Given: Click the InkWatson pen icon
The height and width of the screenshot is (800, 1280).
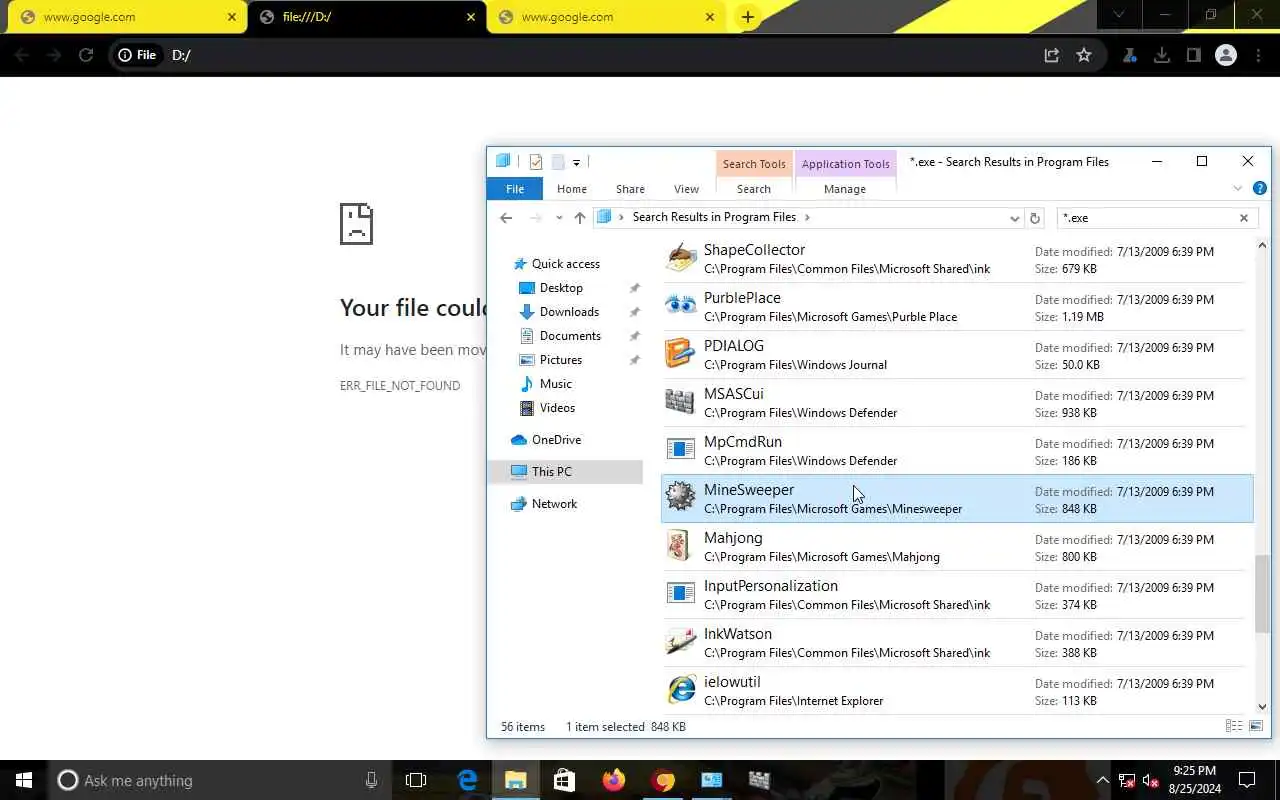Looking at the screenshot, I should 681,642.
